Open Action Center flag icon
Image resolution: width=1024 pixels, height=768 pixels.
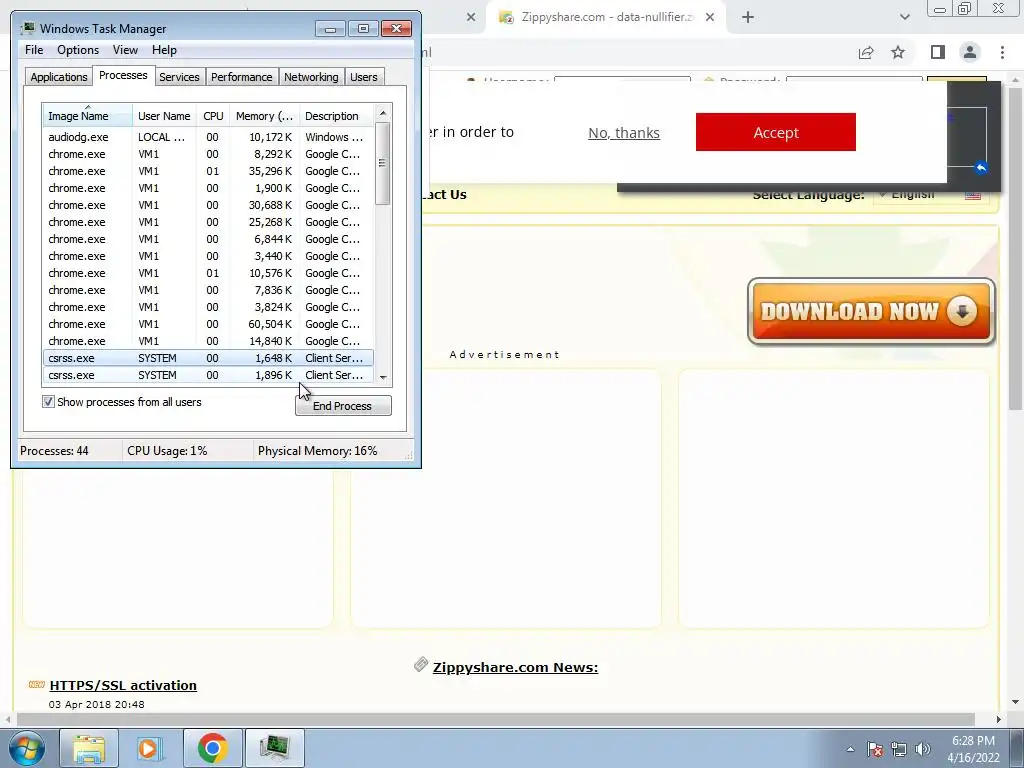click(875, 749)
